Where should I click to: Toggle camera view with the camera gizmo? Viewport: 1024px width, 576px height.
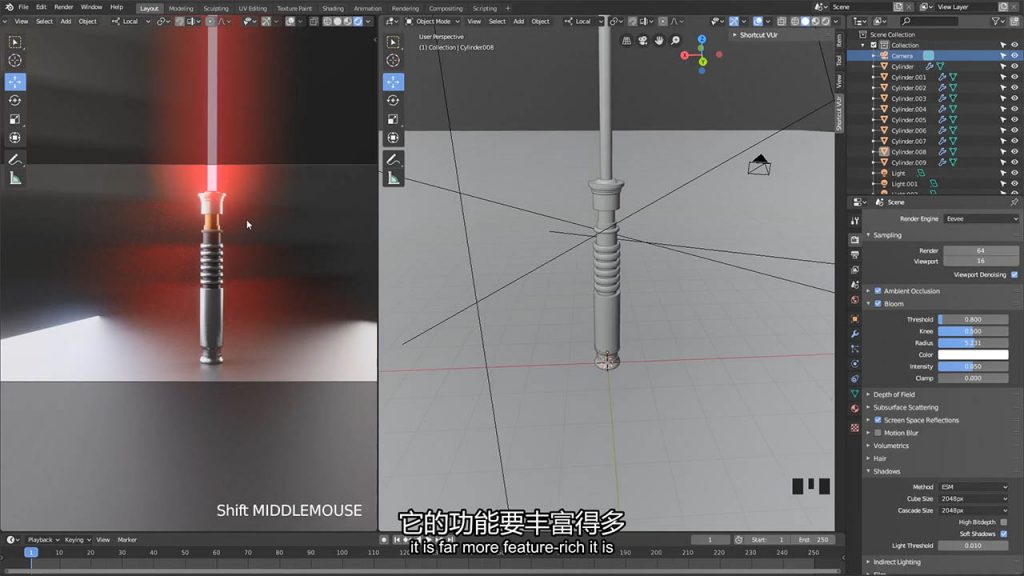click(643, 40)
